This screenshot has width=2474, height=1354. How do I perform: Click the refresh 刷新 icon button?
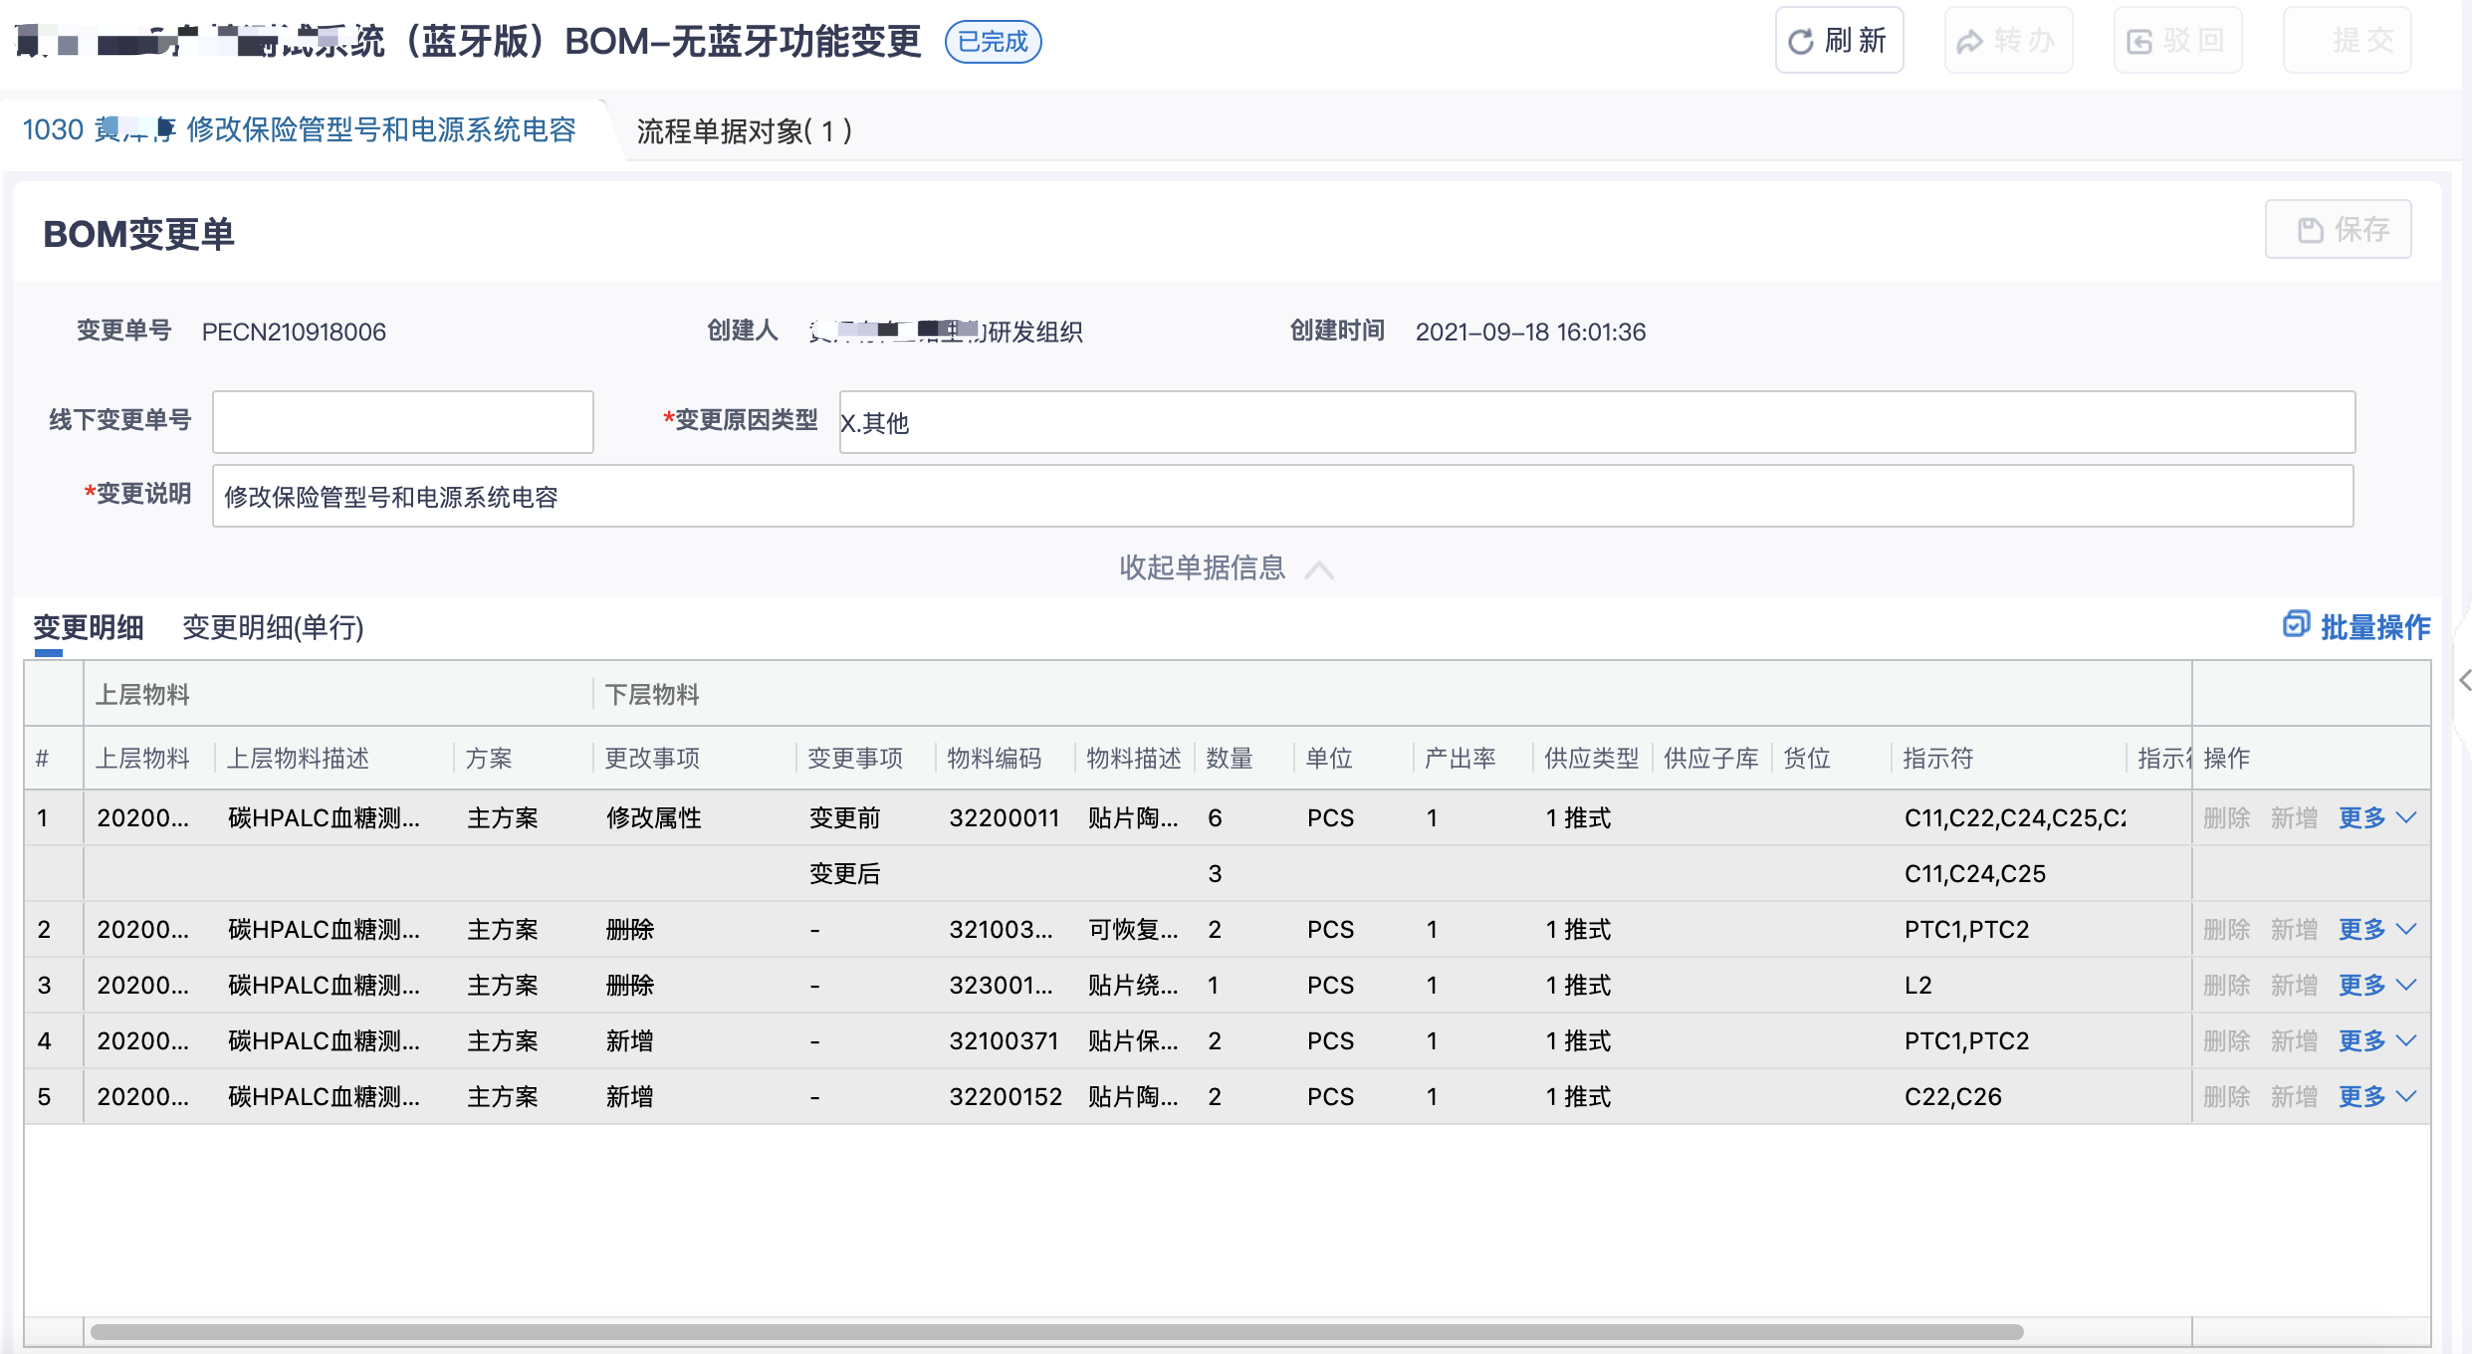click(x=1801, y=41)
